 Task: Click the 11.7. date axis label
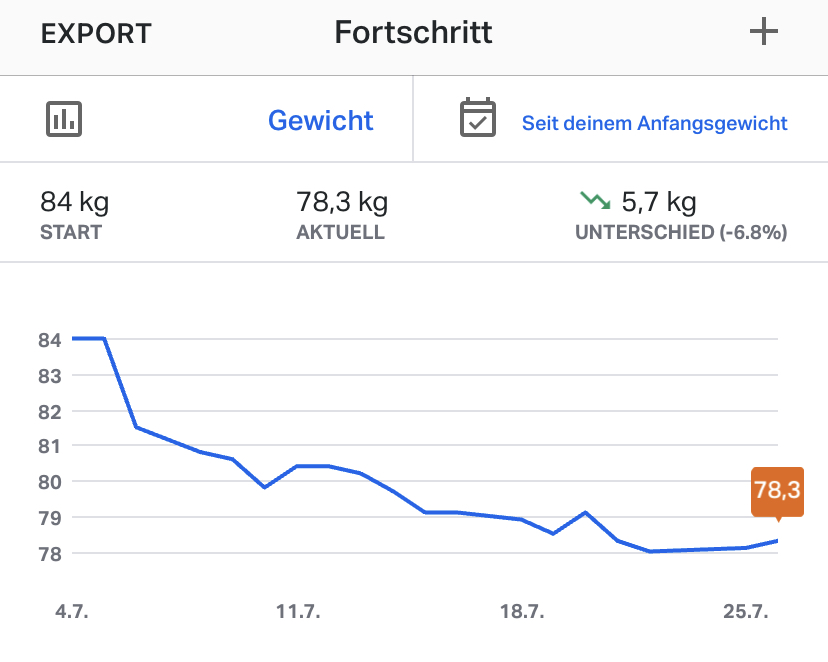(298, 612)
